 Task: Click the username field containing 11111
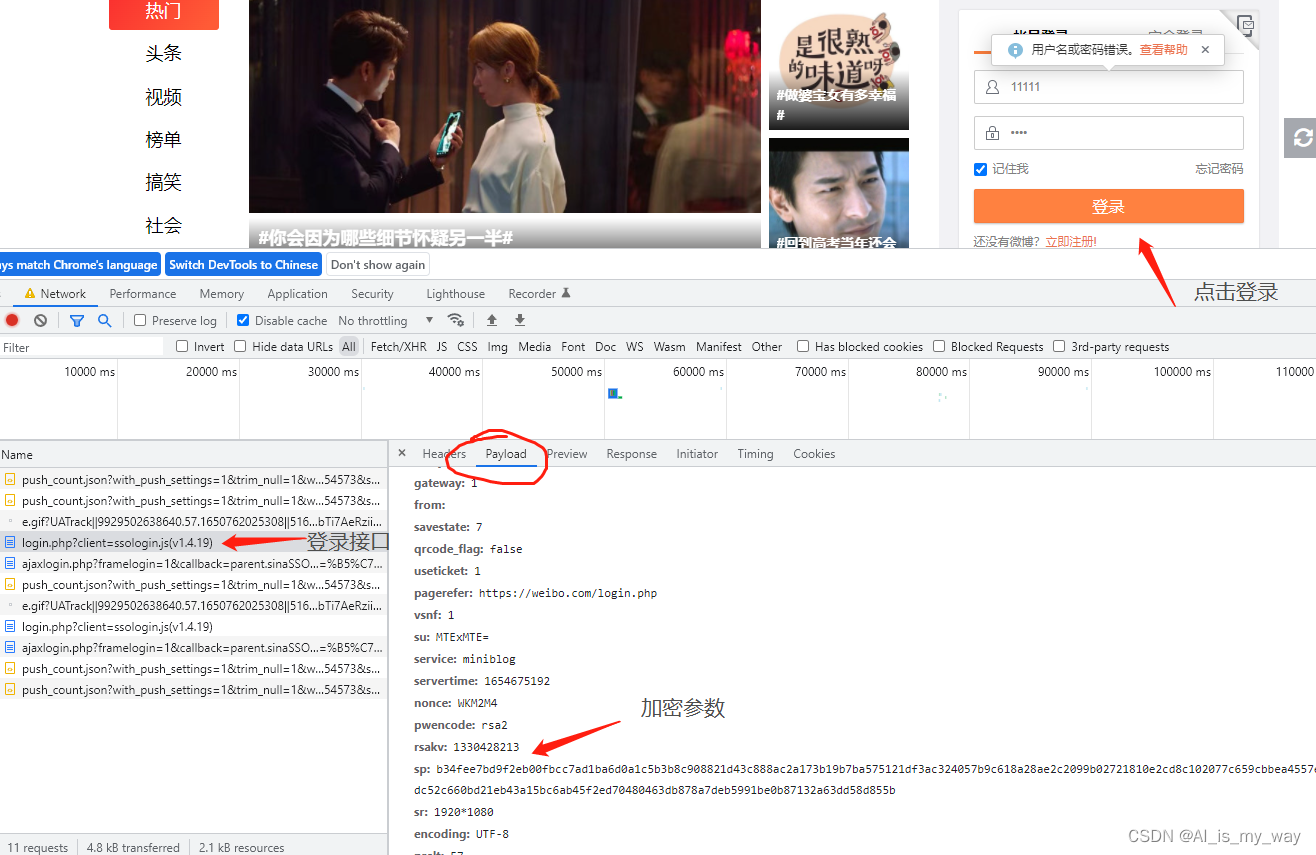coord(1108,87)
